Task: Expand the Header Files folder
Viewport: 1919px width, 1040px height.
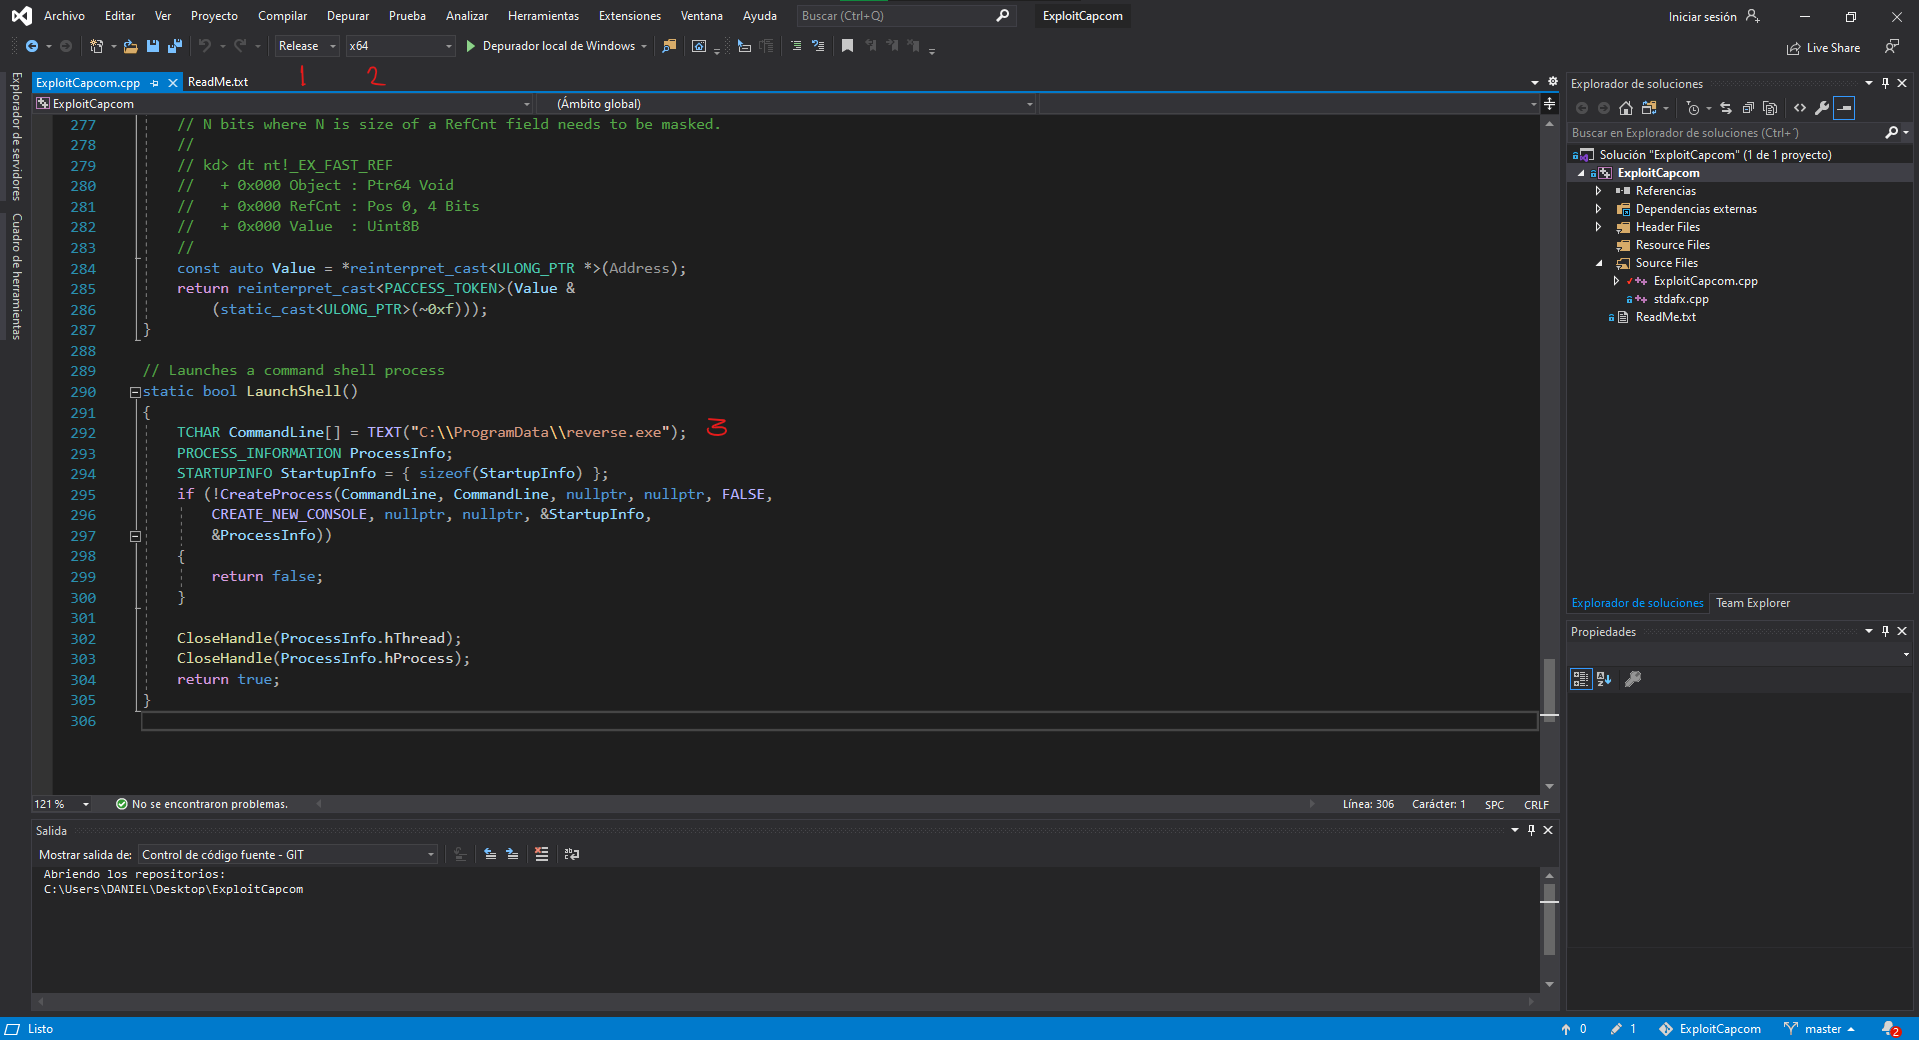Action: click(1598, 227)
